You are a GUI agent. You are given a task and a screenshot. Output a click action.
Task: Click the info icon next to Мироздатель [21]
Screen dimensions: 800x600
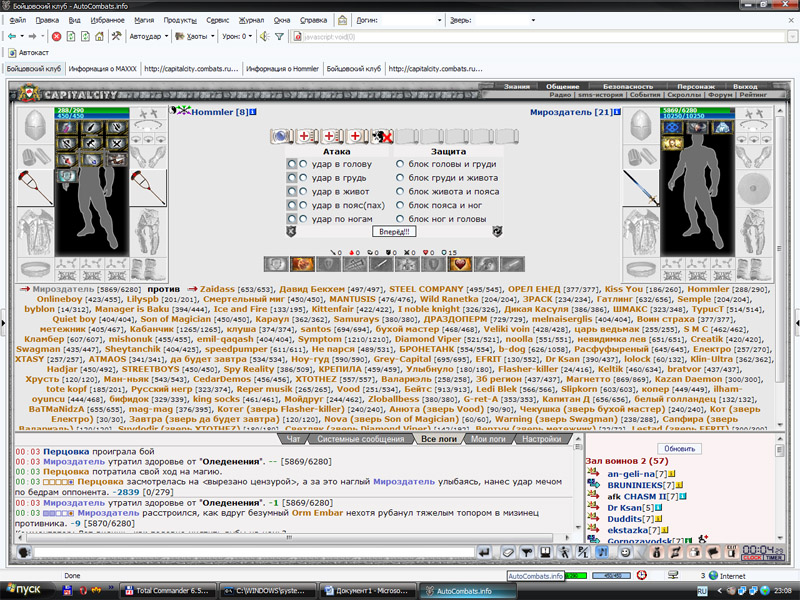(617, 112)
